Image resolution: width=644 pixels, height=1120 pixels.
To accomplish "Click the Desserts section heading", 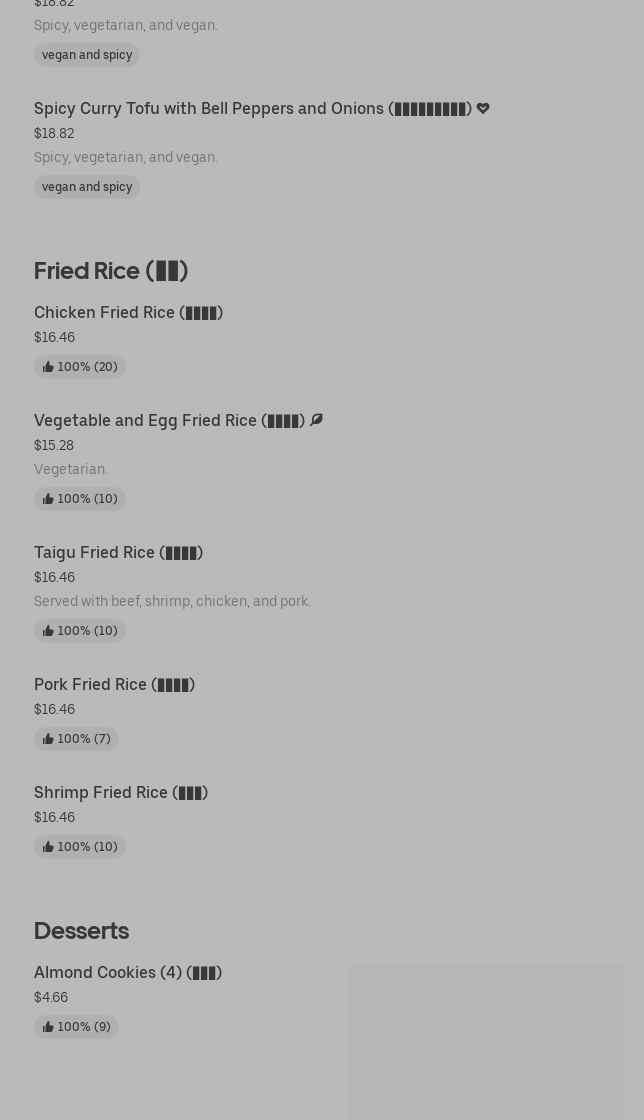I will point(81,930).
